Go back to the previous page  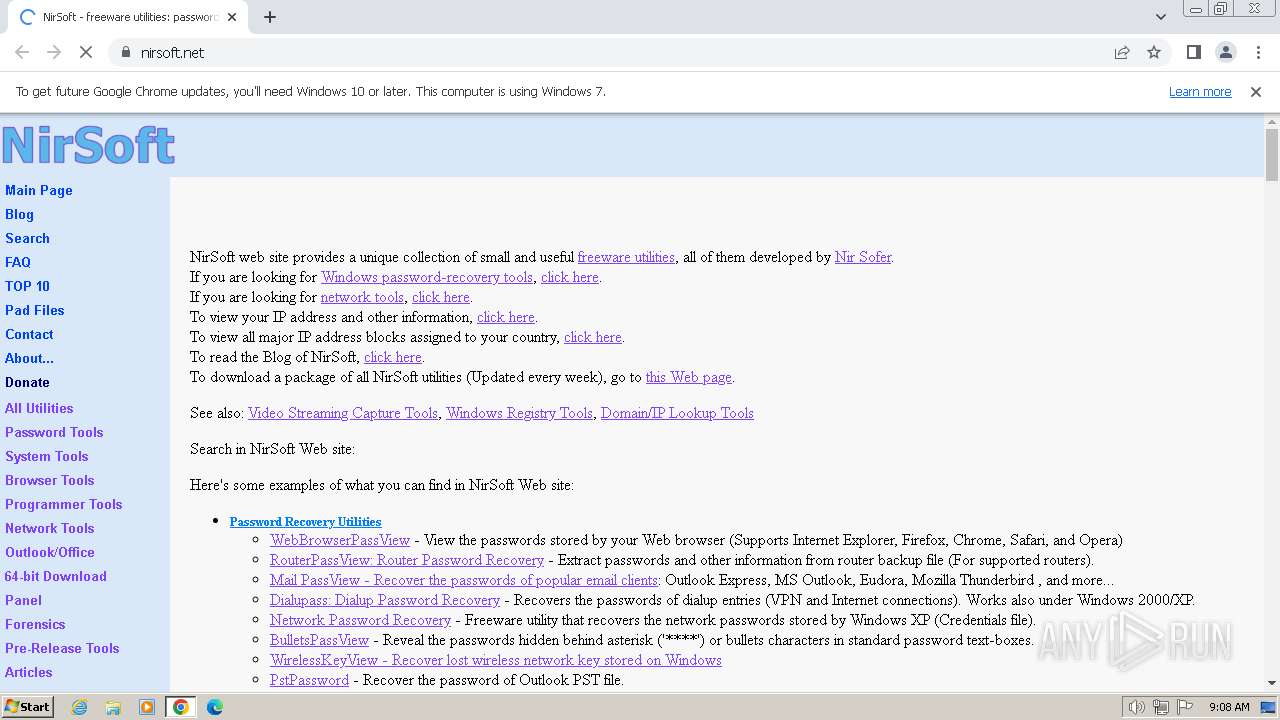(x=22, y=52)
